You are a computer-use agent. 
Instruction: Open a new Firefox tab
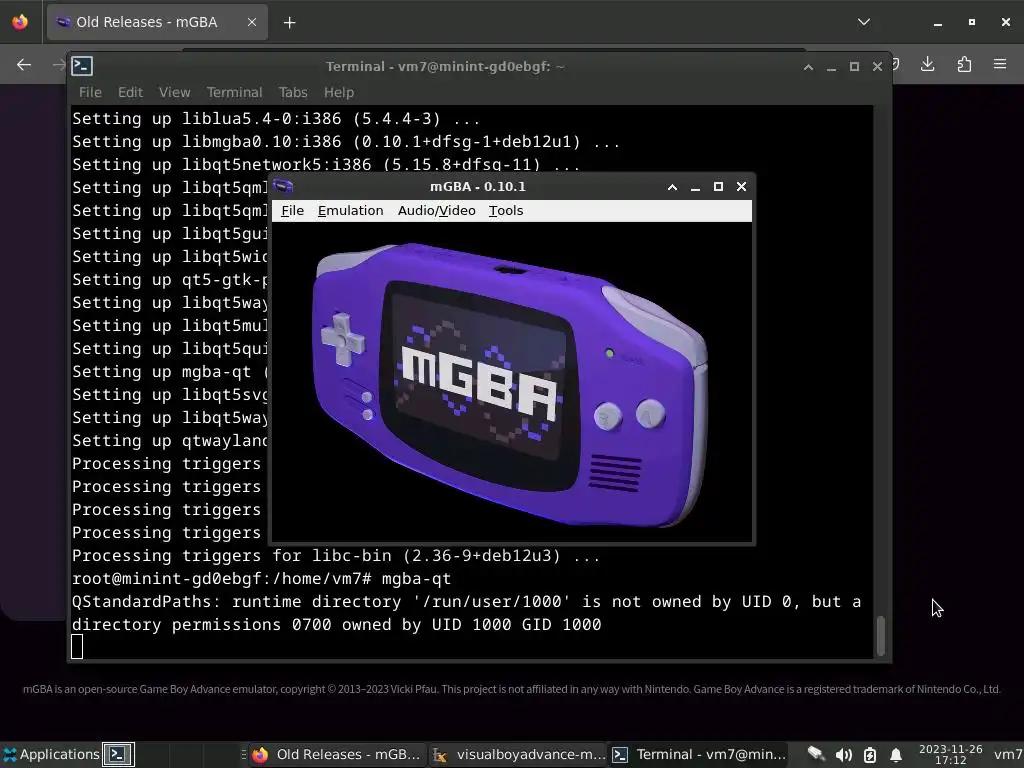click(289, 23)
